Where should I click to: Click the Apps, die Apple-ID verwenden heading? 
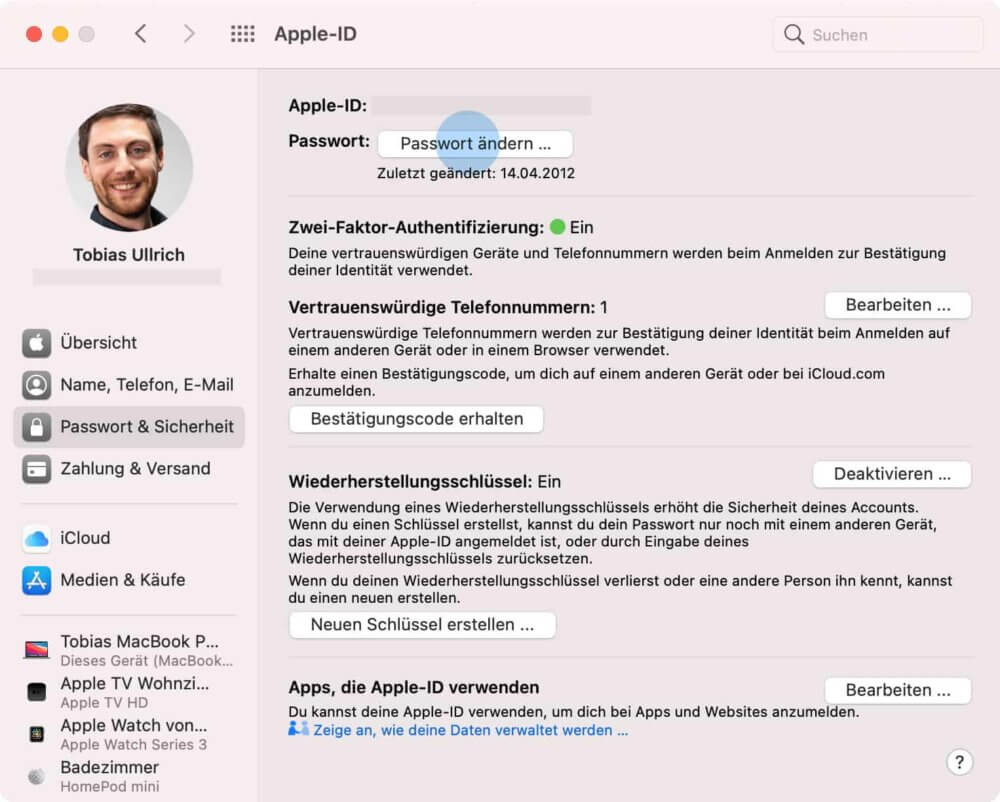click(x=414, y=688)
